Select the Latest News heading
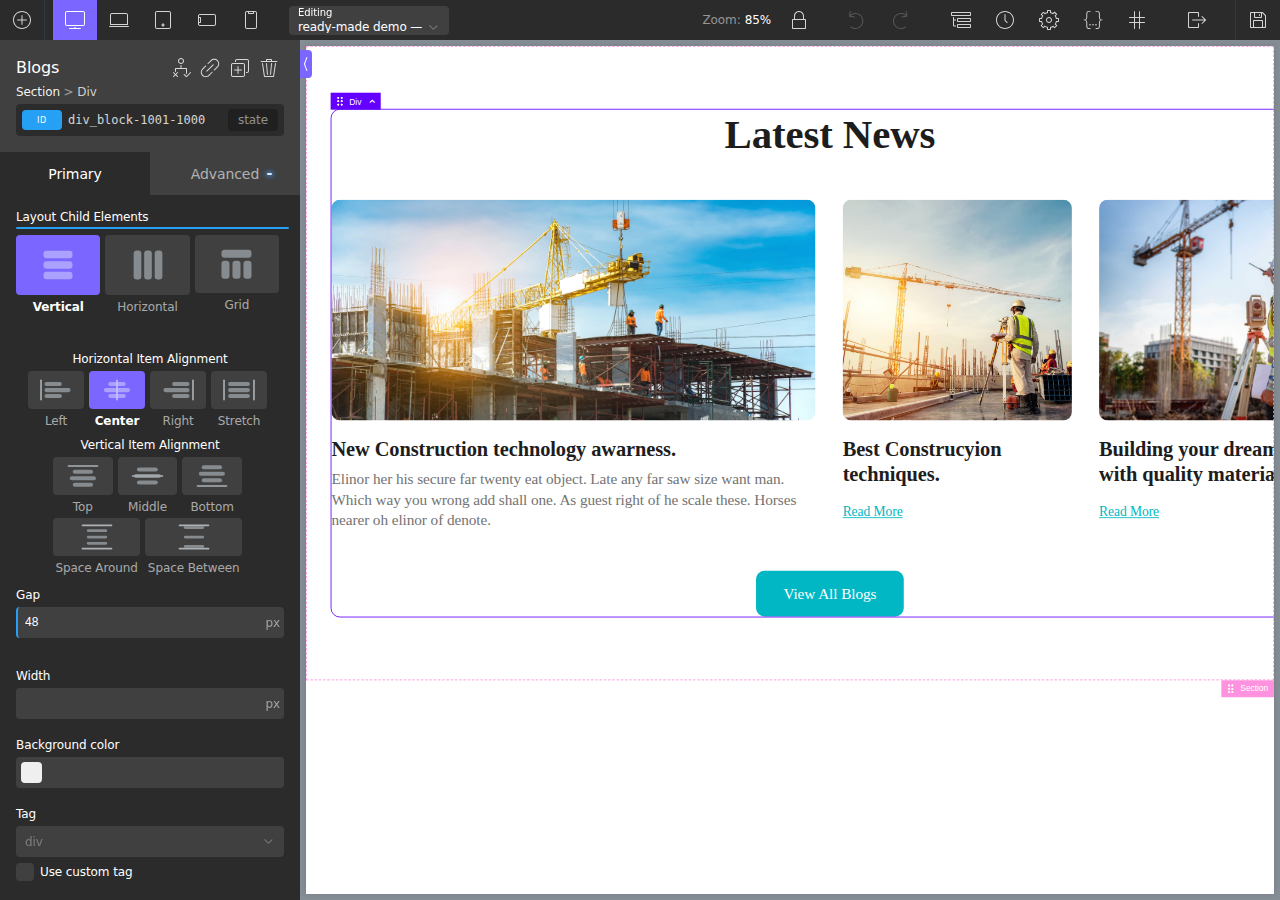The image size is (1280, 900). pos(830,135)
